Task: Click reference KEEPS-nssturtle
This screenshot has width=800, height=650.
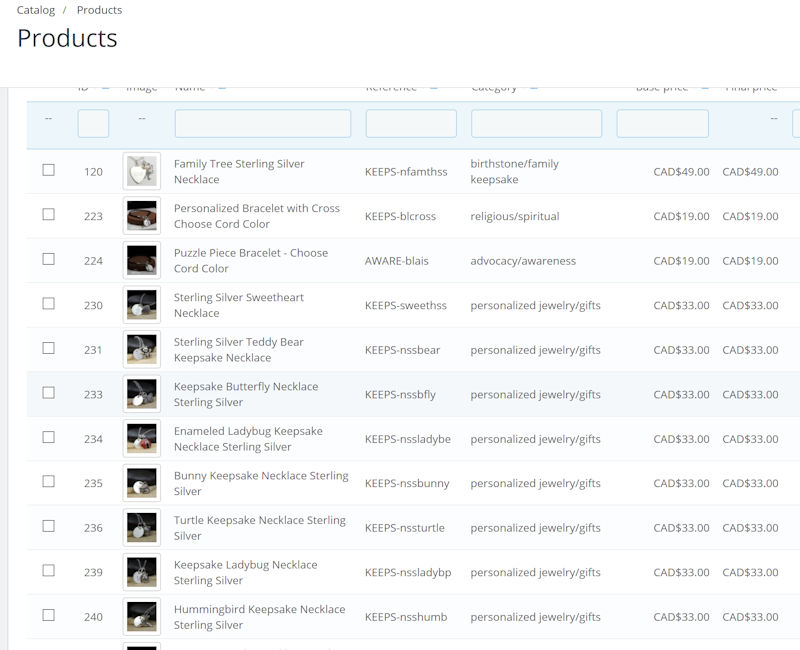Action: [405, 528]
